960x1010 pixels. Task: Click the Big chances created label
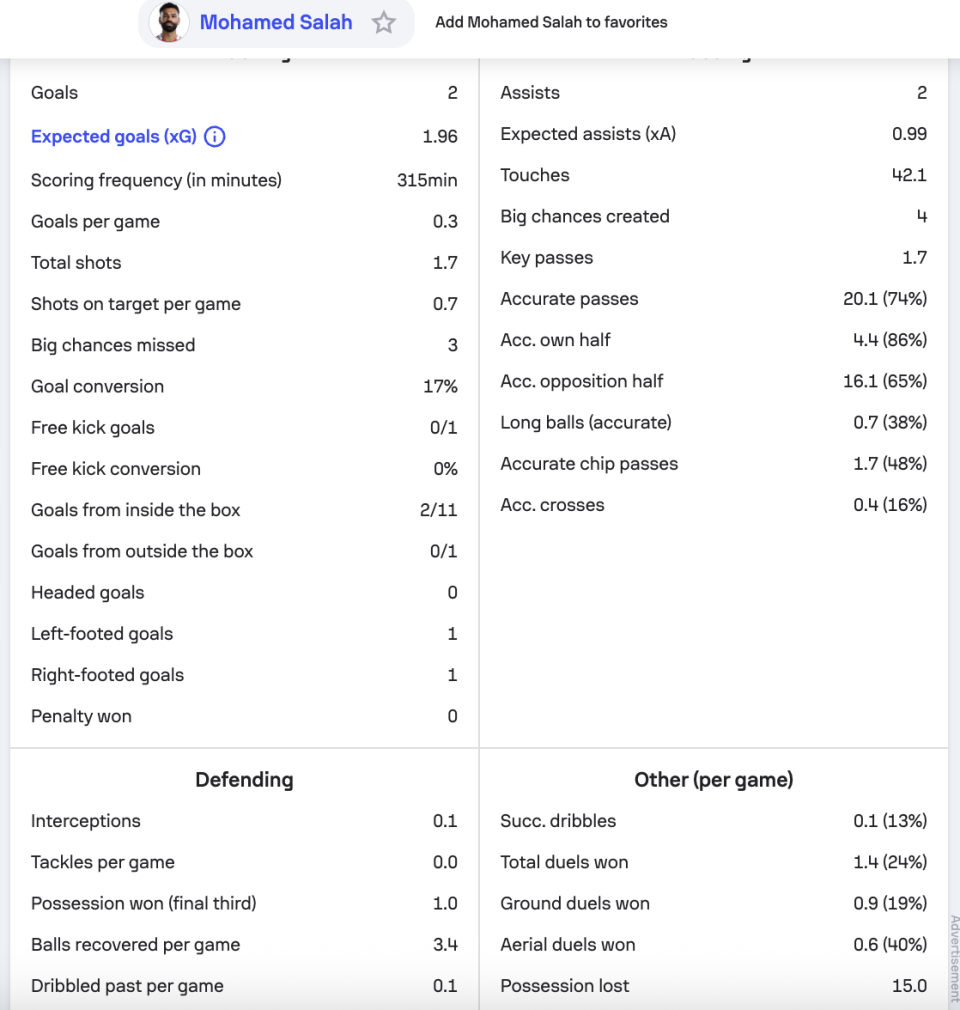tap(585, 216)
